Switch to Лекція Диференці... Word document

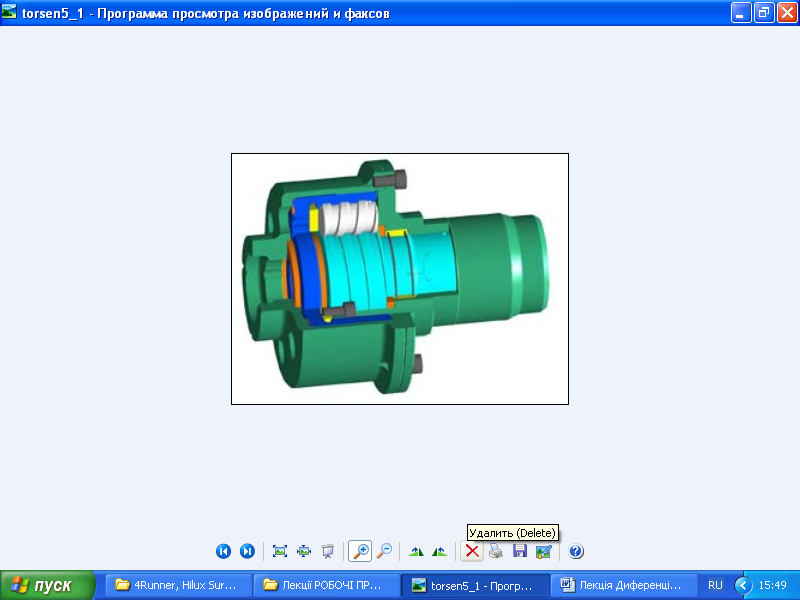(624, 585)
